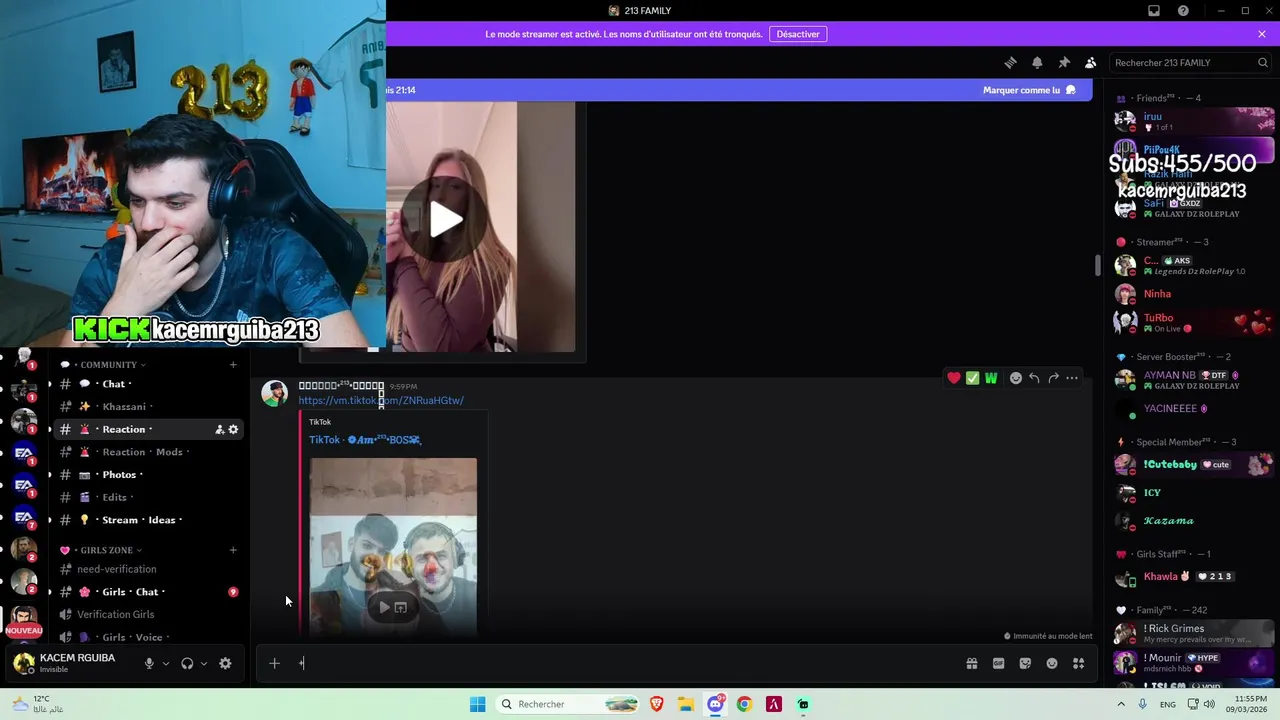
Task: Select member iruu in Friends list
Action: click(1193, 121)
